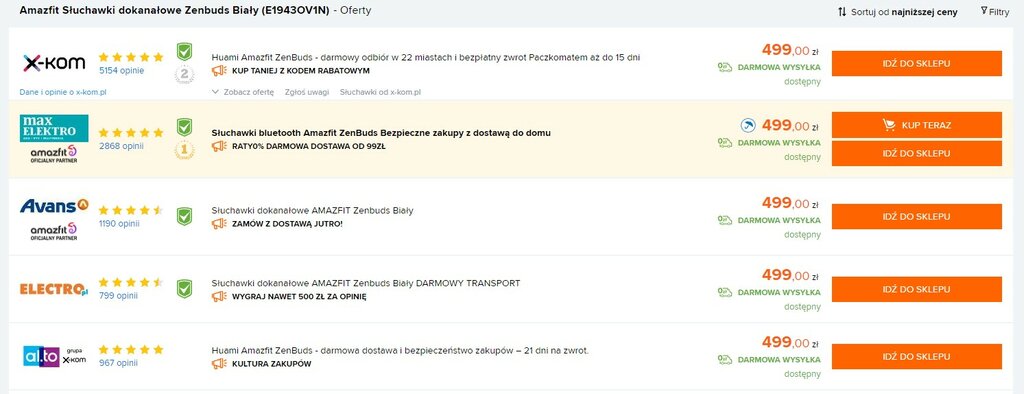Go to Avans shop via IDŹ DO SKLEPU
The width and height of the screenshot is (1024, 394).
(x=916, y=216)
